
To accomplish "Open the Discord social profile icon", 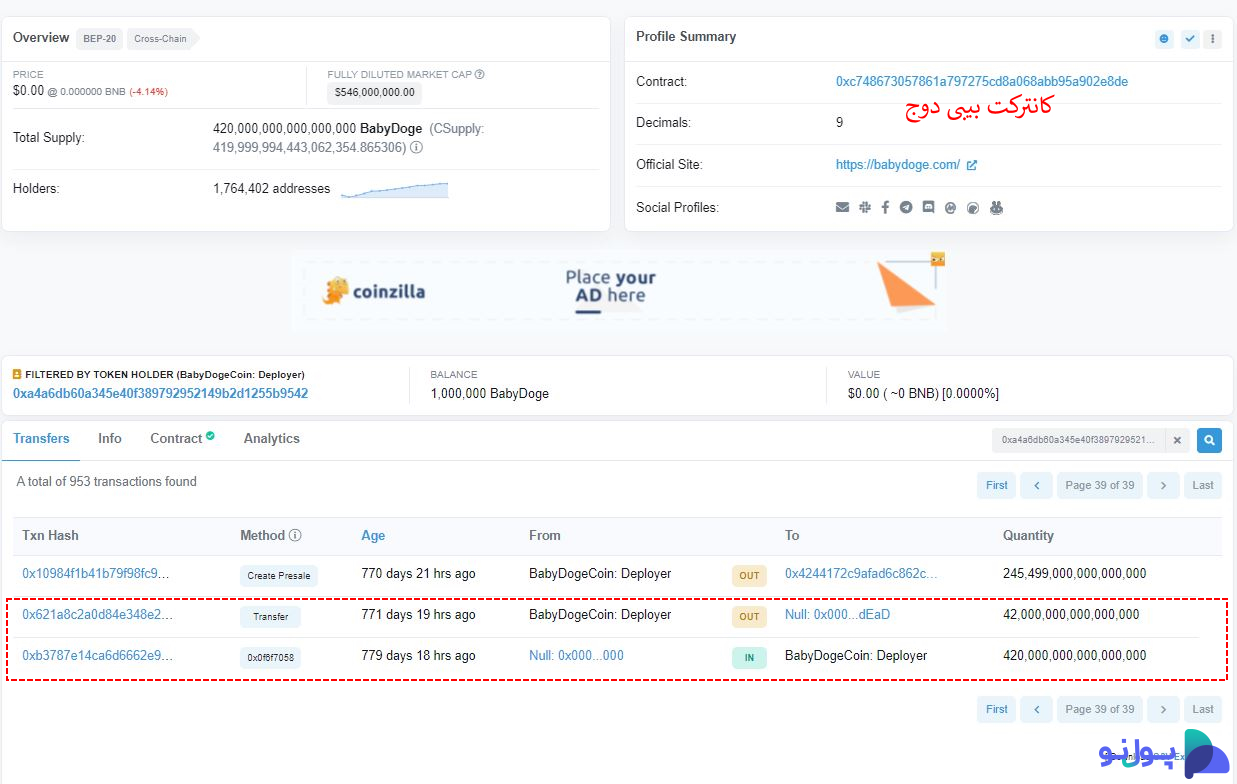I will pos(928,208).
